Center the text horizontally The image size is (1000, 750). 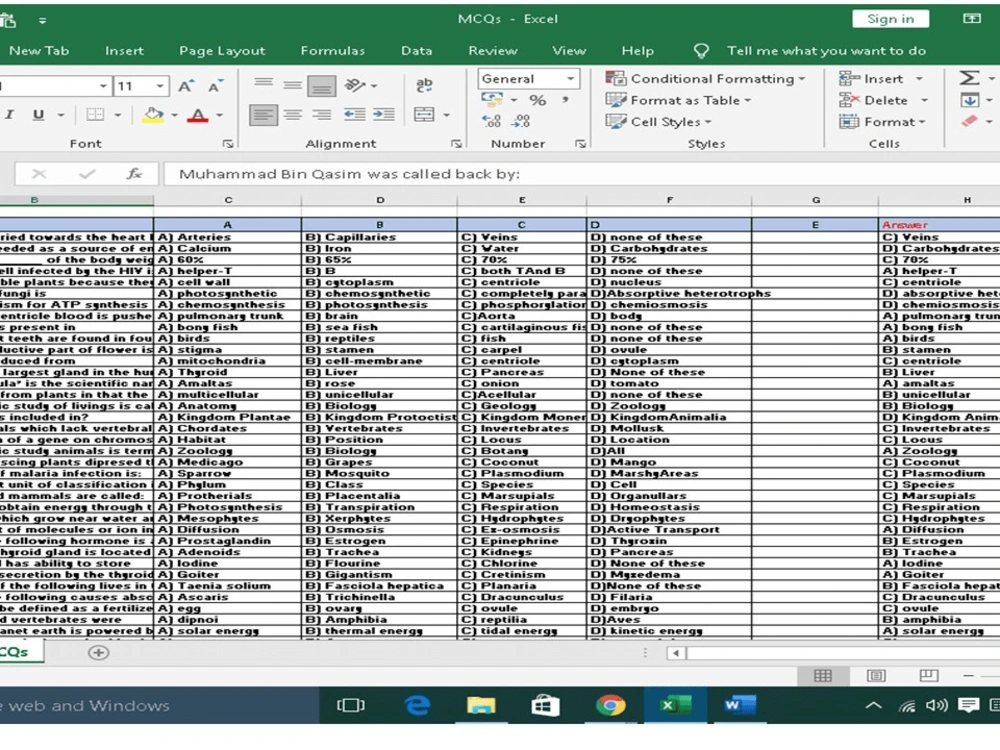coord(293,115)
